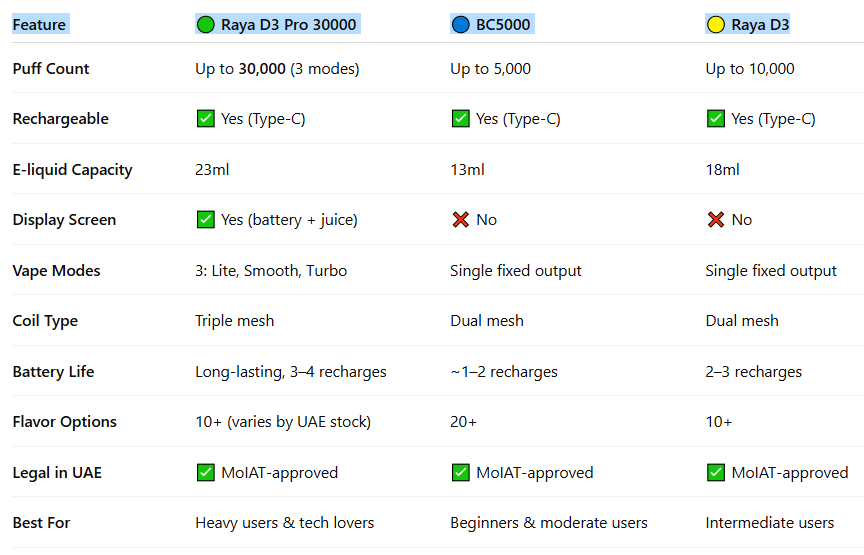Image resolution: width=864 pixels, height=555 pixels.
Task: Click the Vape Modes row label
Action: (56, 271)
